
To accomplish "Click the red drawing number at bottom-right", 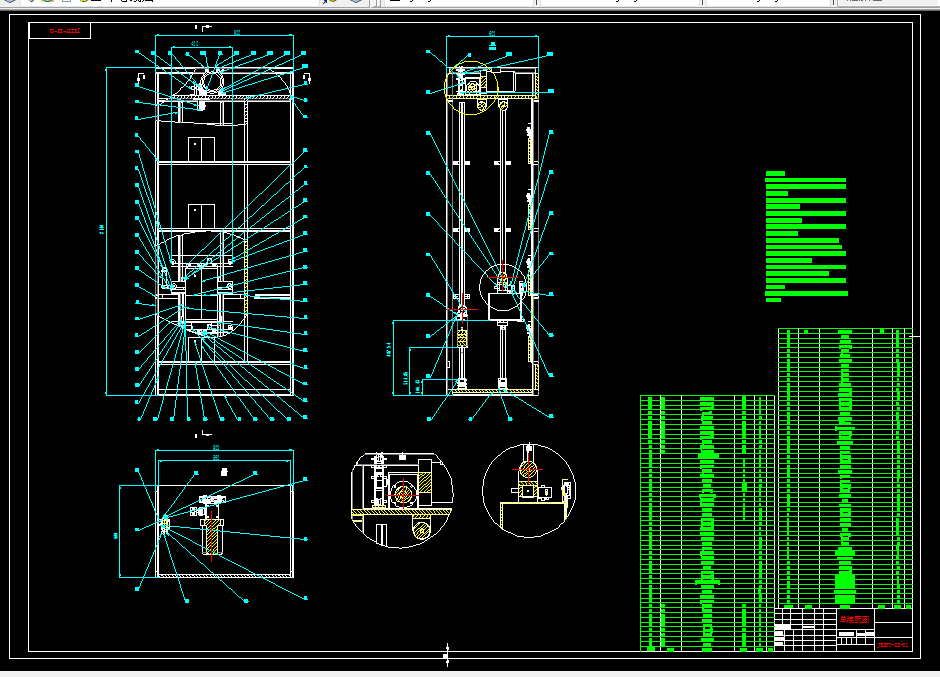I will pyautogui.click(x=893, y=645).
